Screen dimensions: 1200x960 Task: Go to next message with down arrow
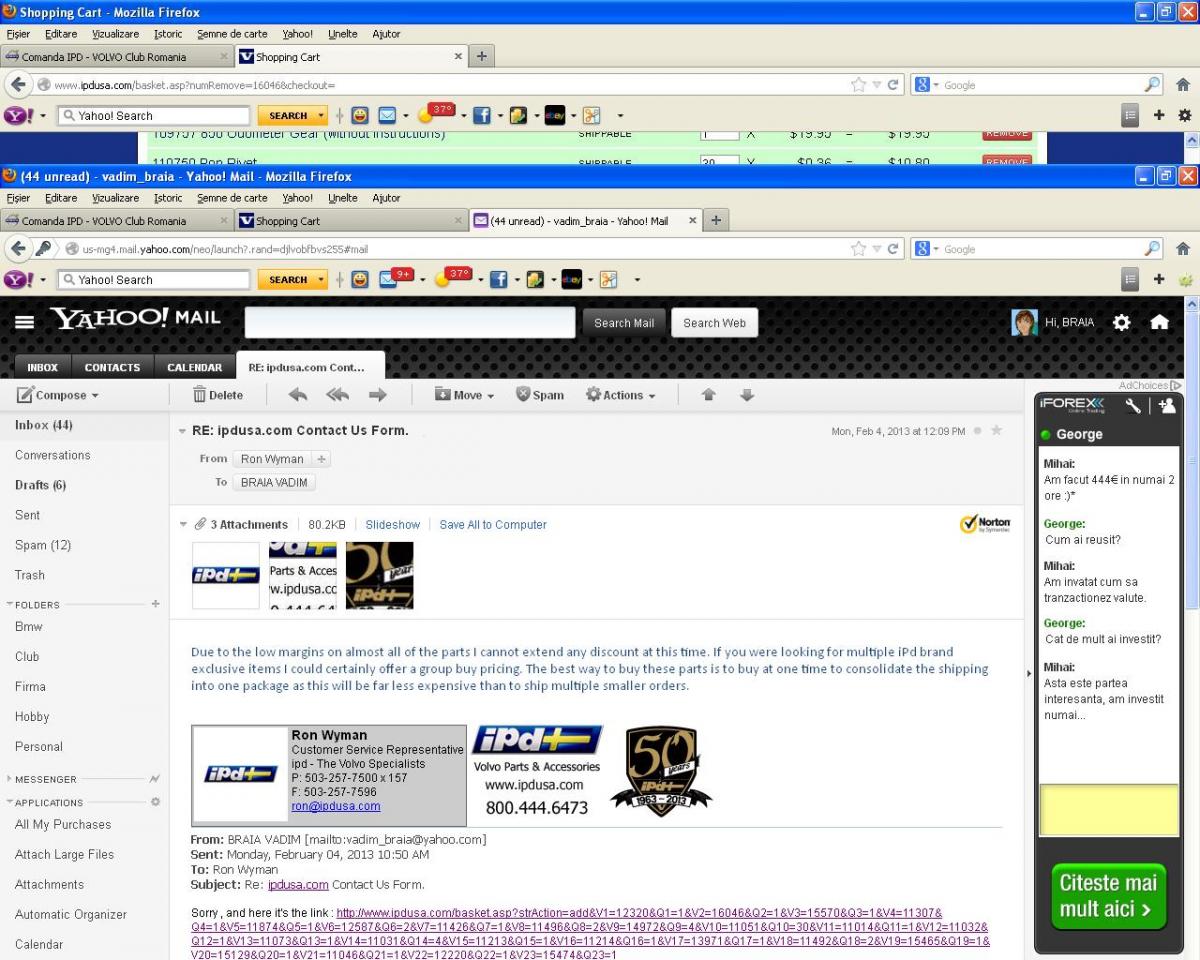(746, 395)
